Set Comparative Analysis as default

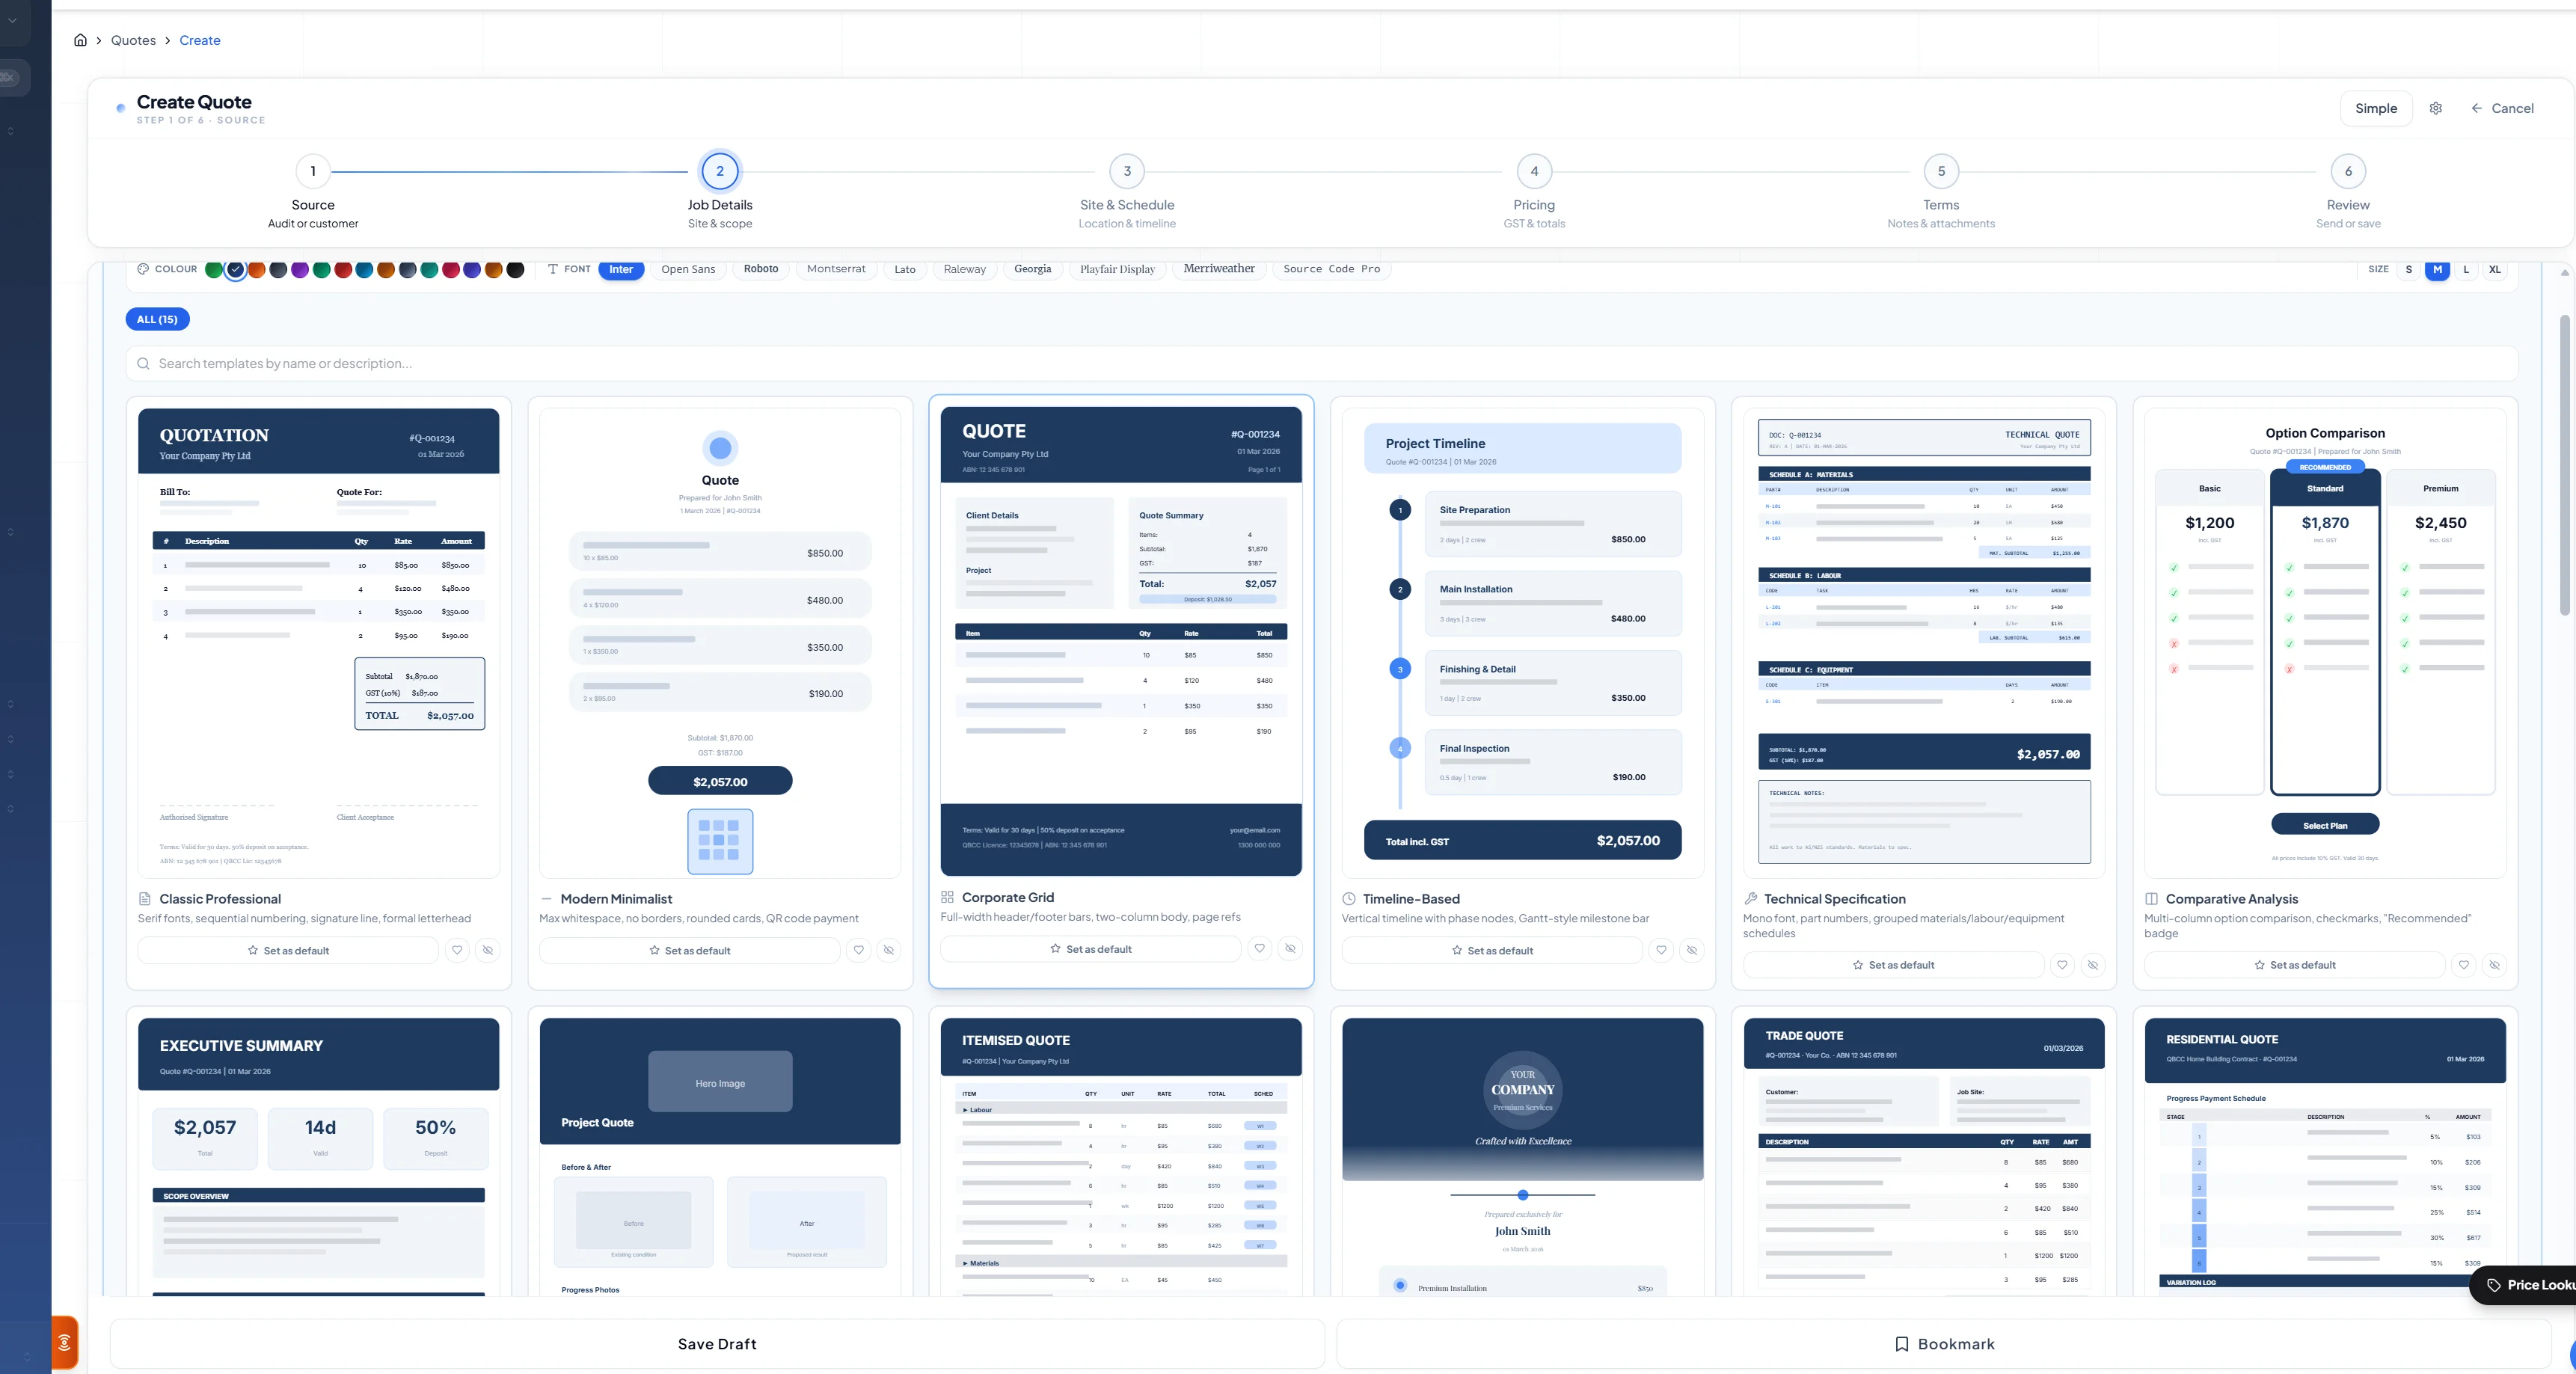pyautogui.click(x=2294, y=965)
